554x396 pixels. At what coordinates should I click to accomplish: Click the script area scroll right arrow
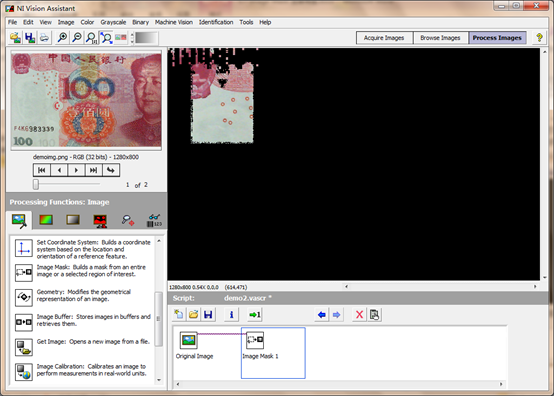[501, 384]
